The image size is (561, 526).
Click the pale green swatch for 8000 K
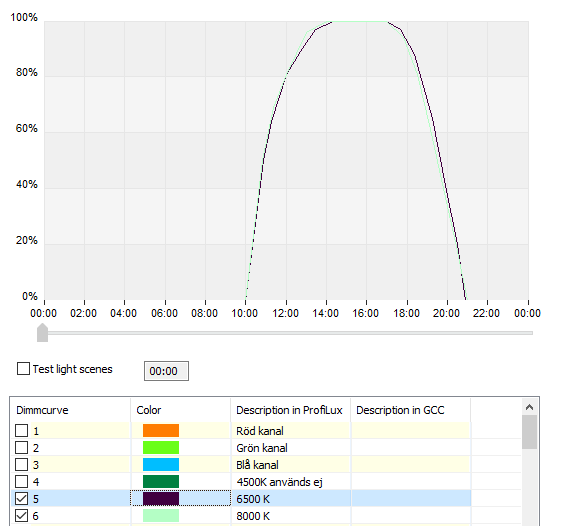point(161,516)
